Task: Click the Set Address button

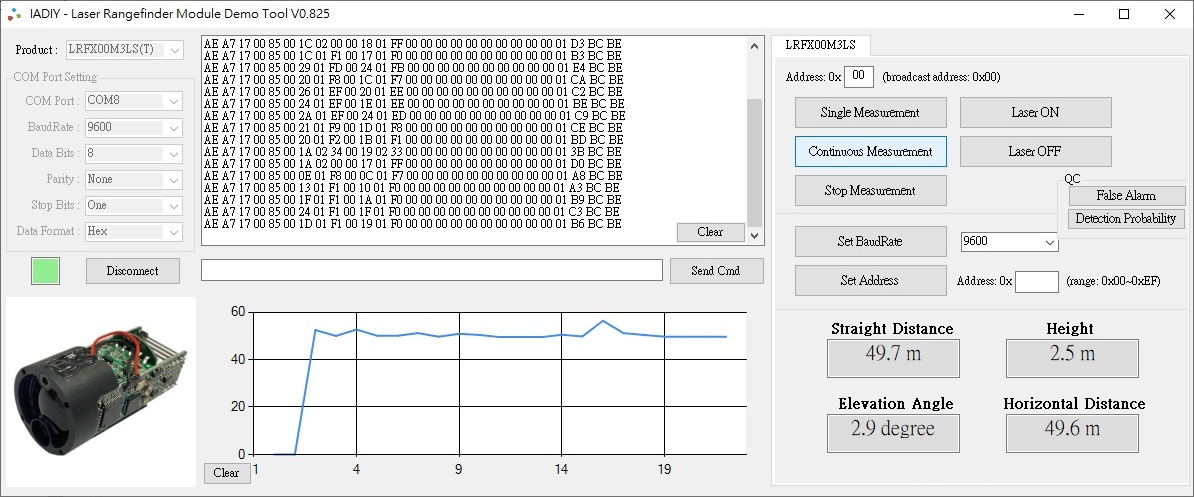Action: [x=870, y=281]
